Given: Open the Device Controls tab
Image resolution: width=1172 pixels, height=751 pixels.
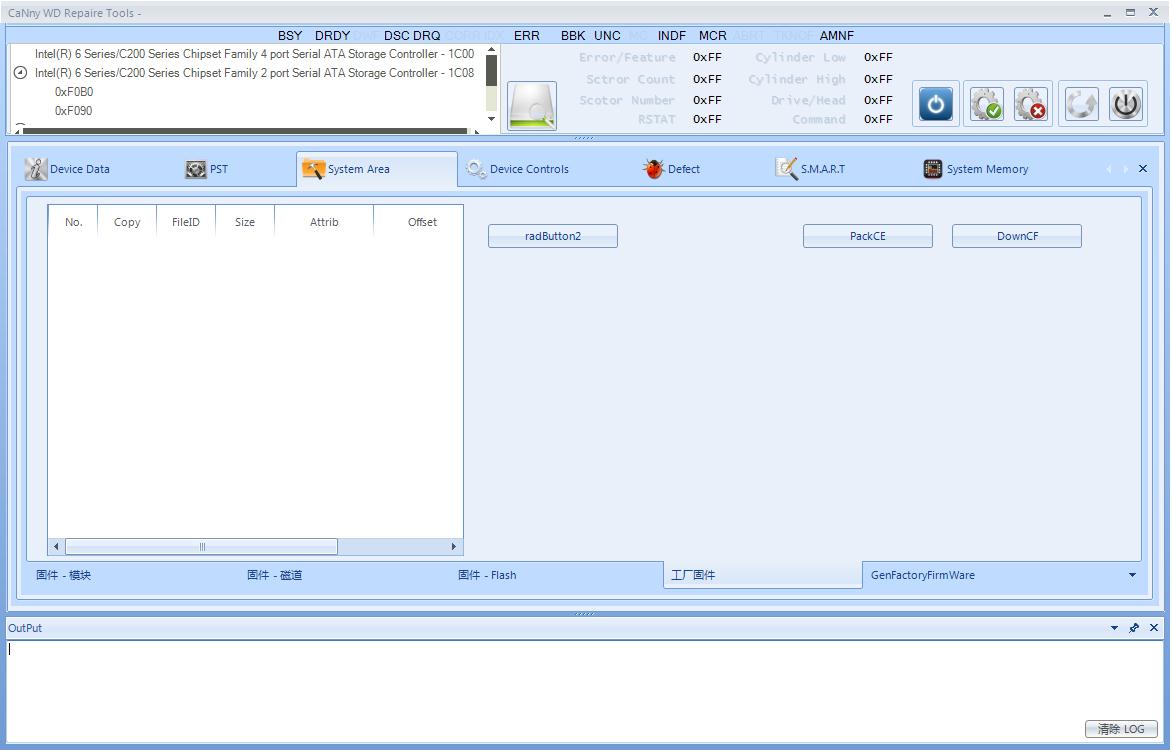Looking at the screenshot, I should point(518,169).
